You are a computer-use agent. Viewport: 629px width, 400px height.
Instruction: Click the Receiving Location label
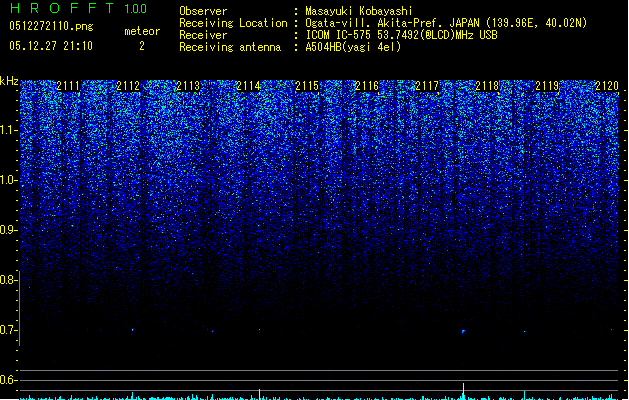click(x=233, y=23)
